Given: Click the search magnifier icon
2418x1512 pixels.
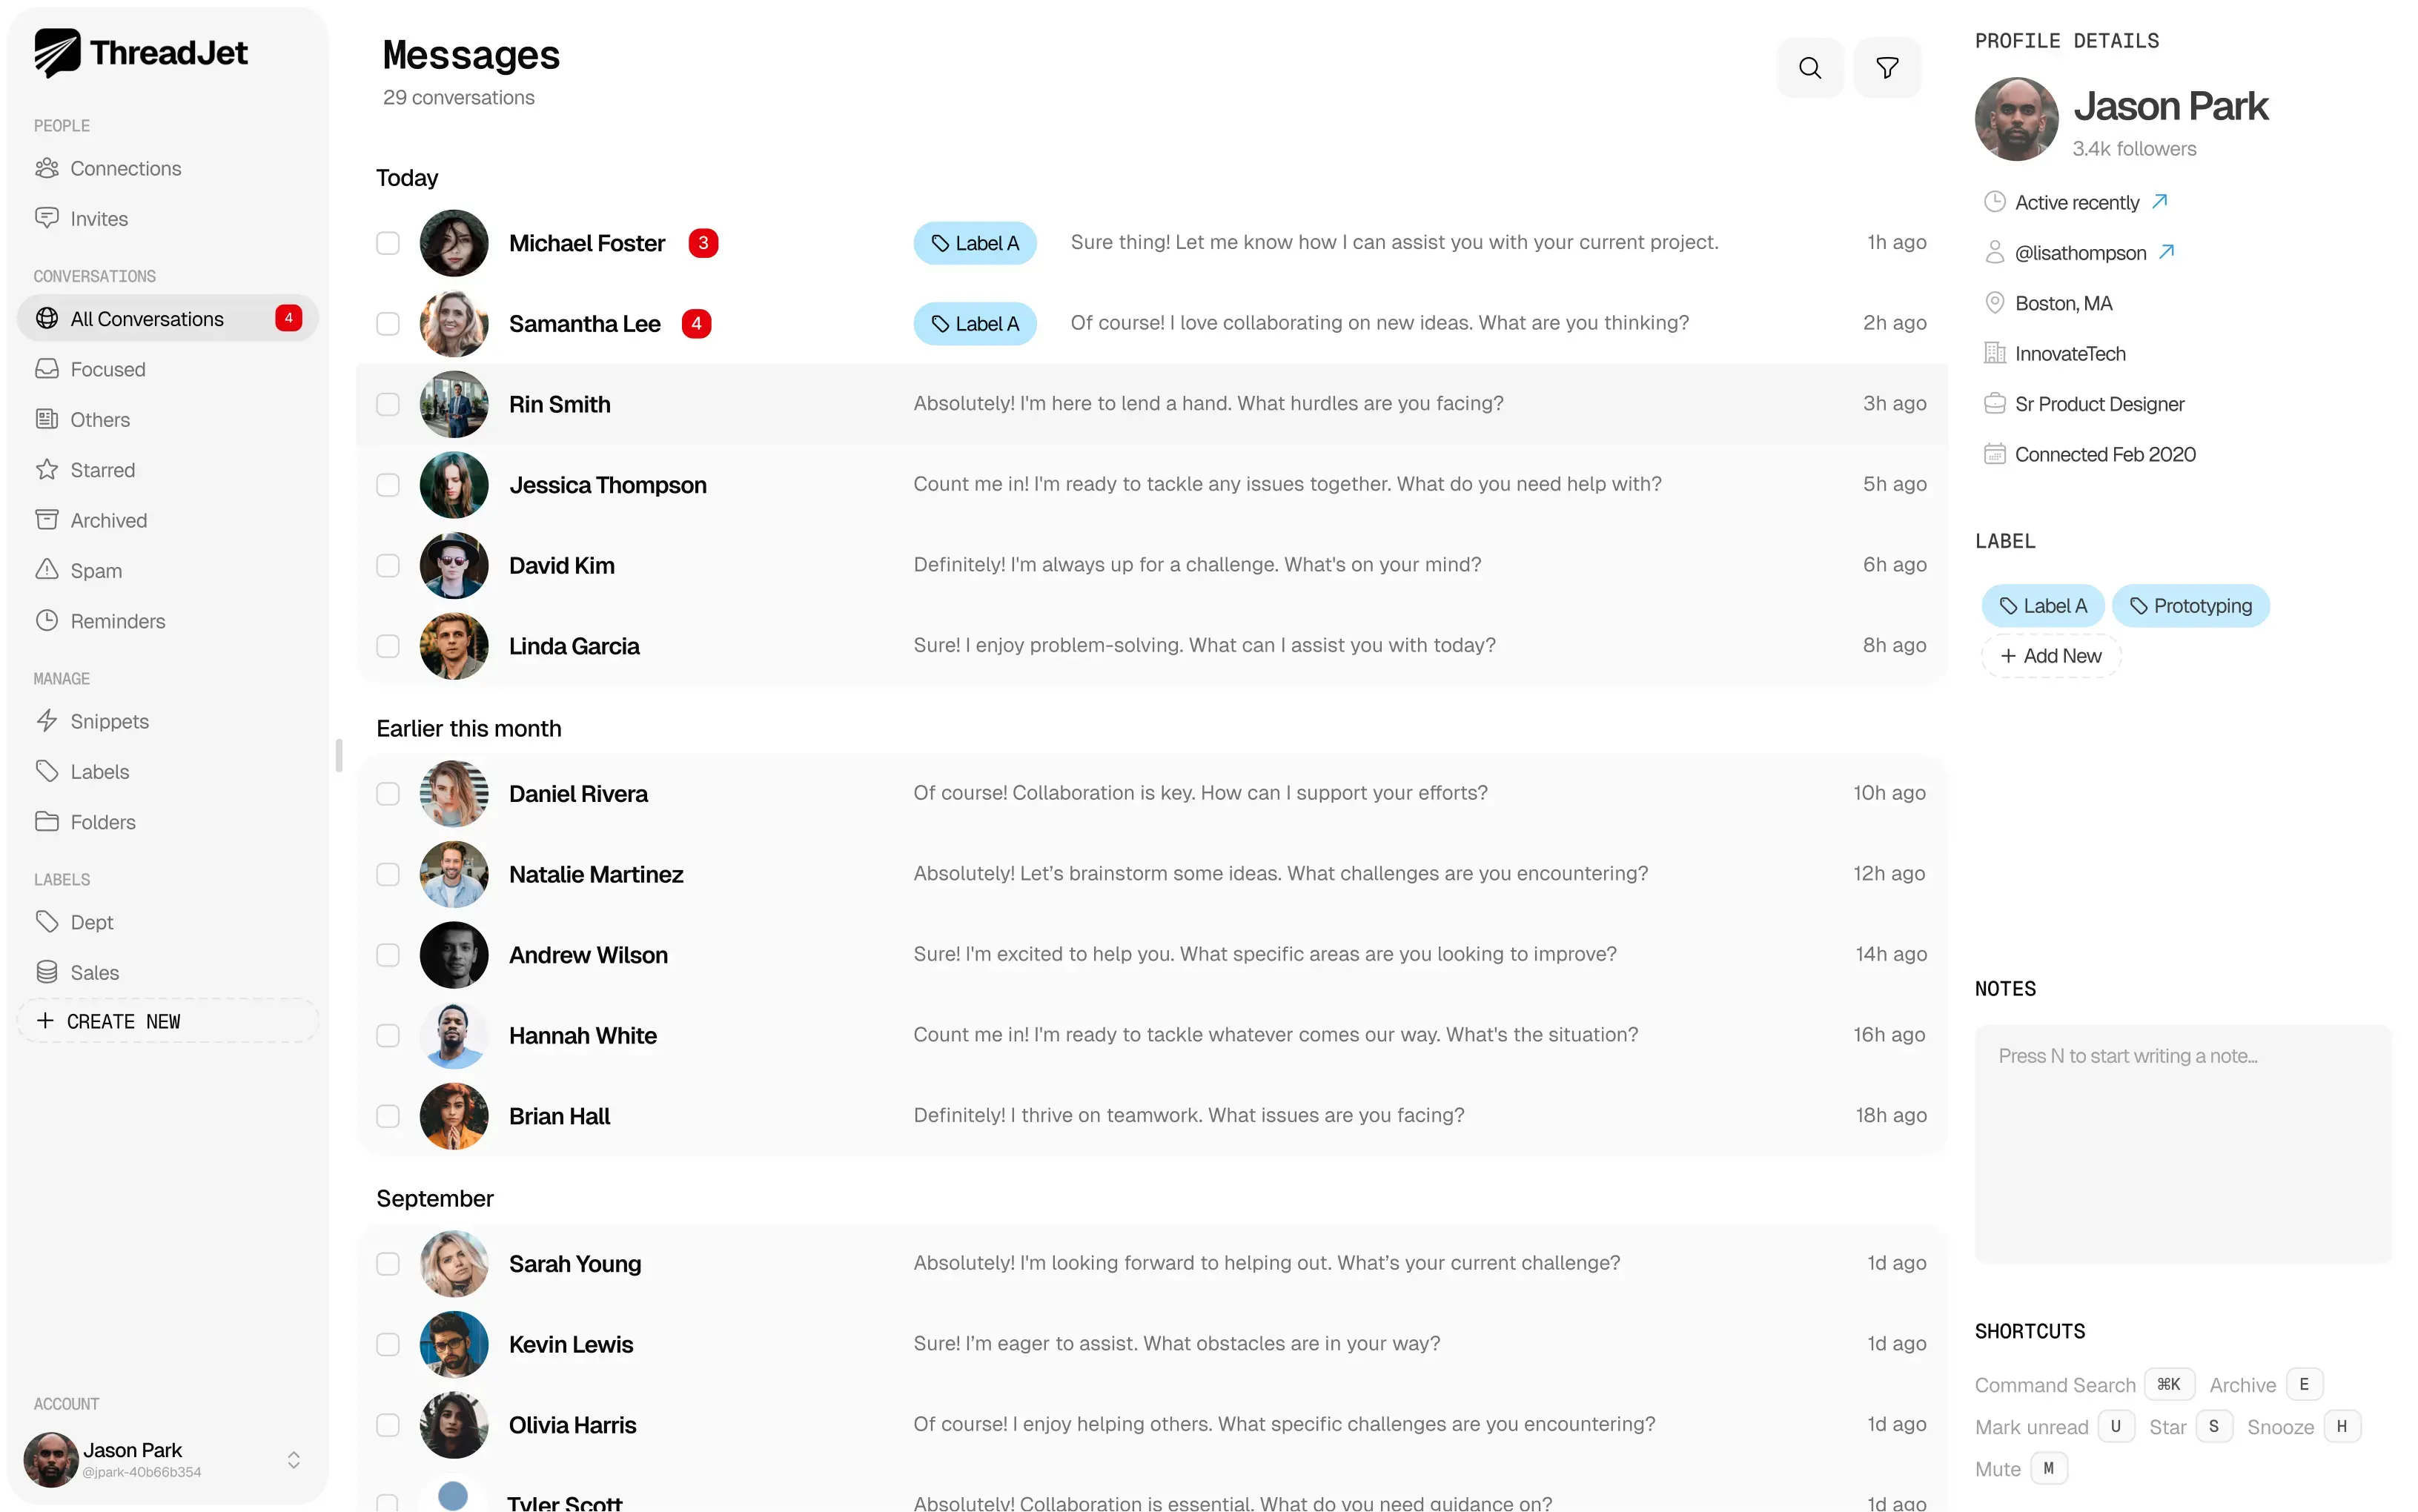Looking at the screenshot, I should [1809, 68].
